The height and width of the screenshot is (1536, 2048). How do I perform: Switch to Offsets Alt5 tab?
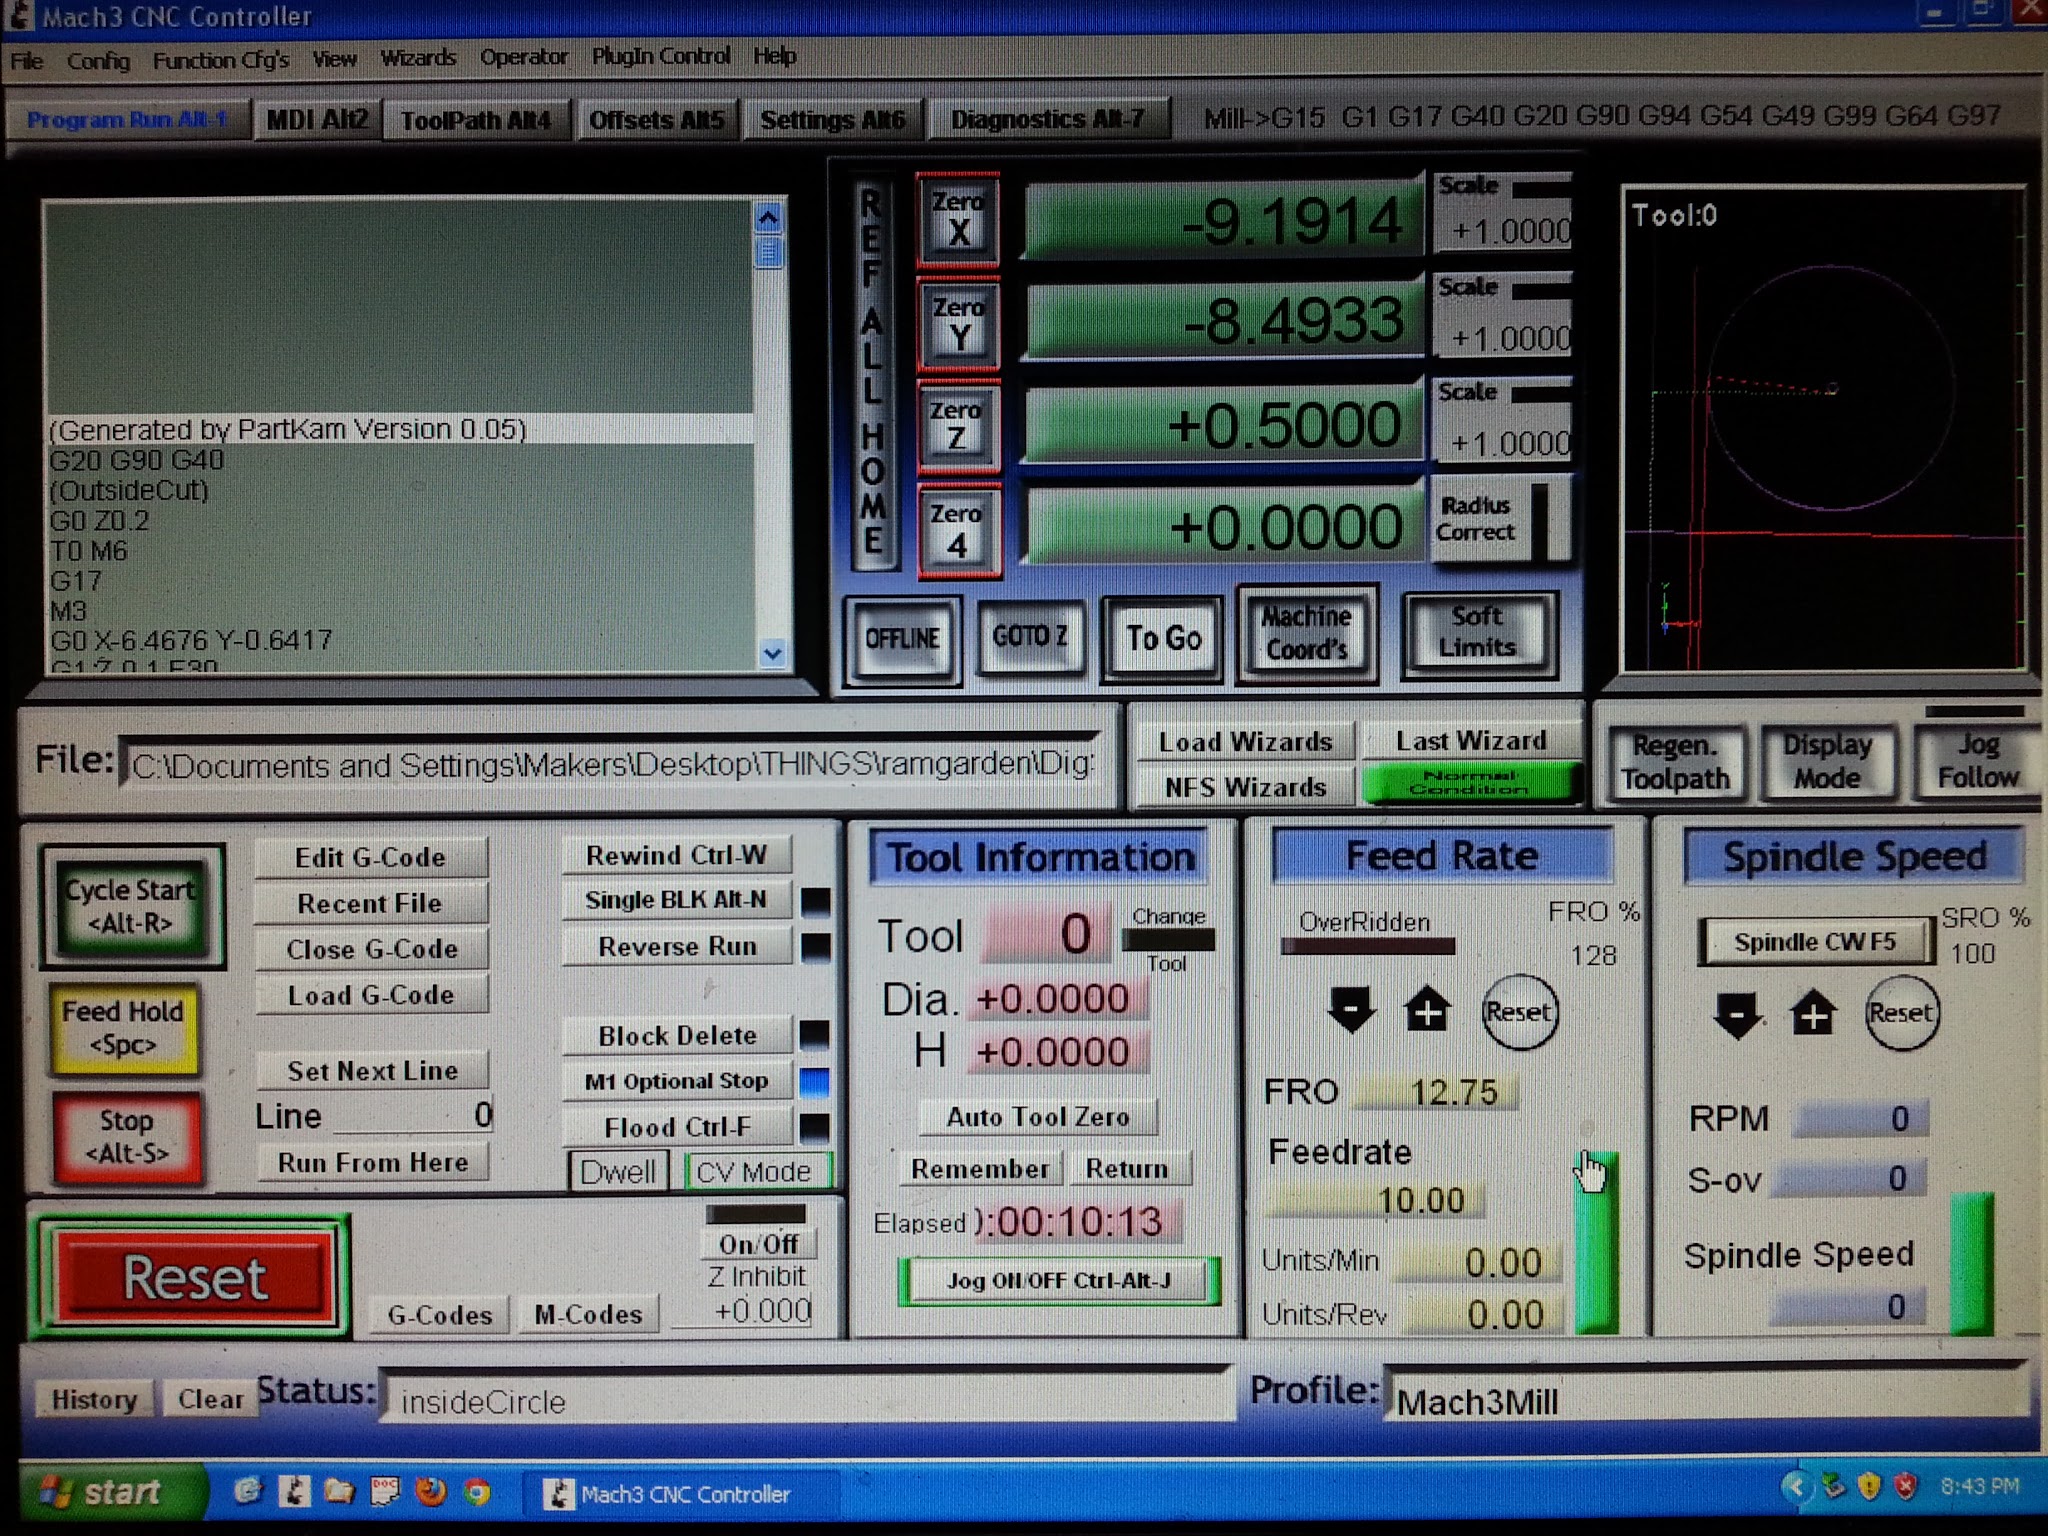click(x=656, y=120)
